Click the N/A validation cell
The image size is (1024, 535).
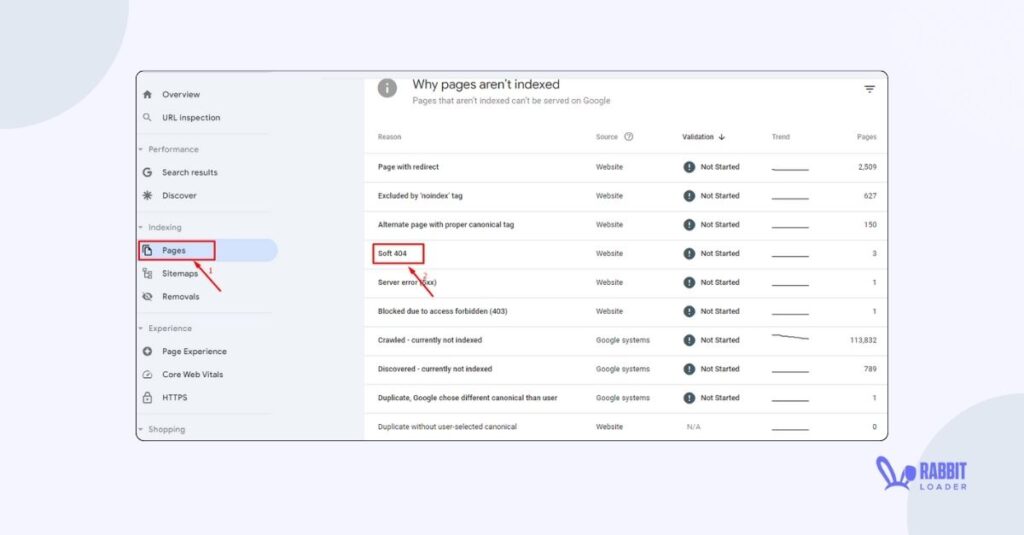coord(694,427)
